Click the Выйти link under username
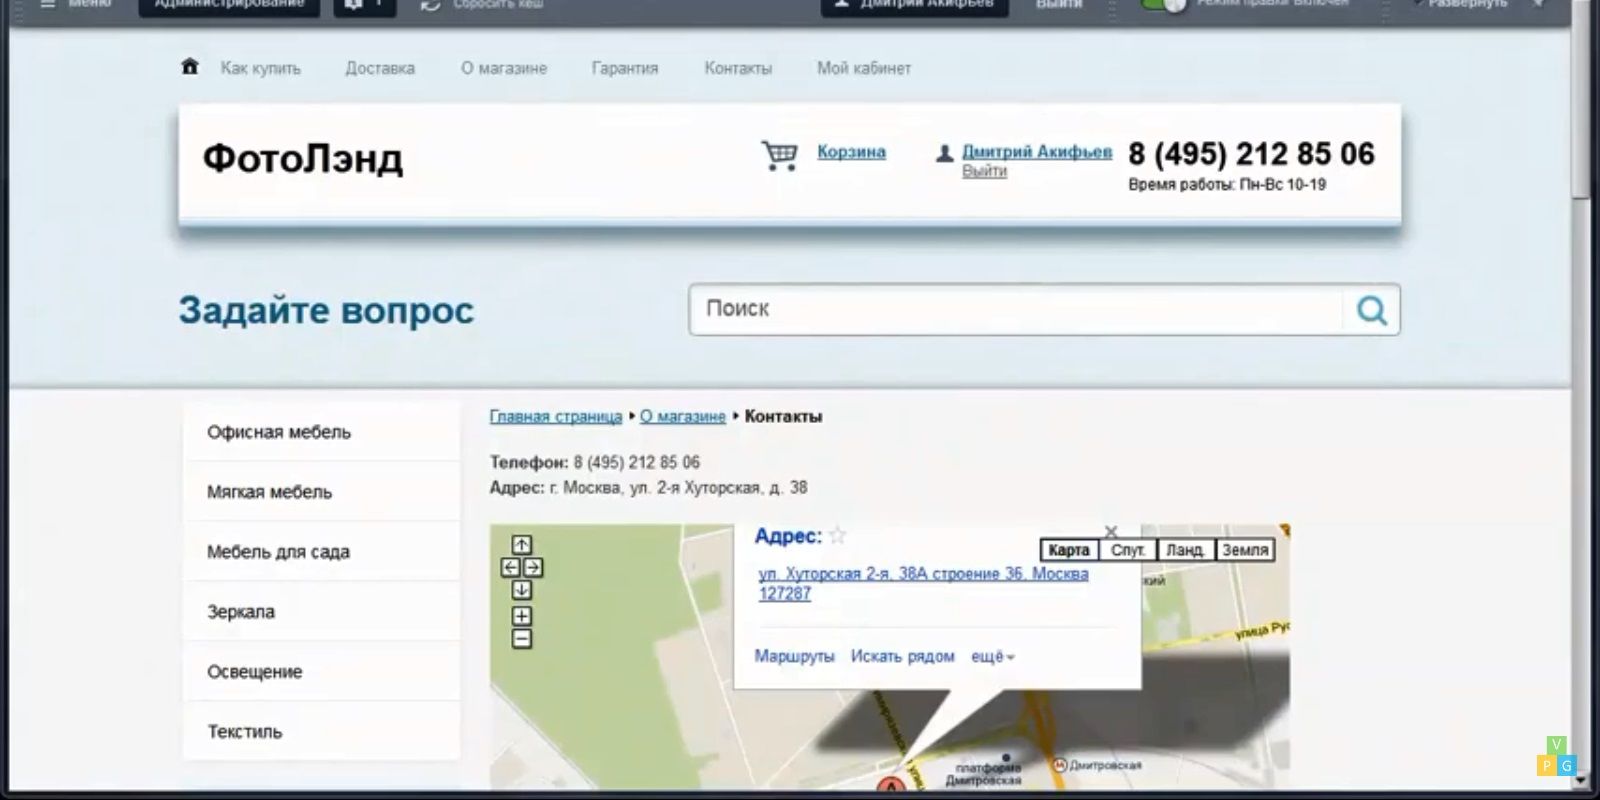The height and width of the screenshot is (800, 1600). [x=984, y=171]
